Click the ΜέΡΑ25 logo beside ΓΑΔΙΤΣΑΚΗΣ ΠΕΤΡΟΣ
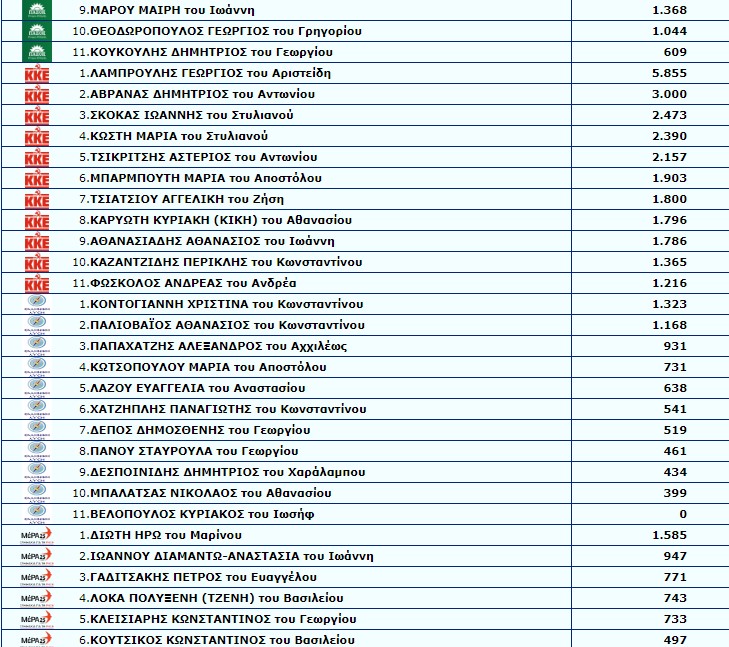729x647 pixels. pyautogui.click(x=37, y=578)
